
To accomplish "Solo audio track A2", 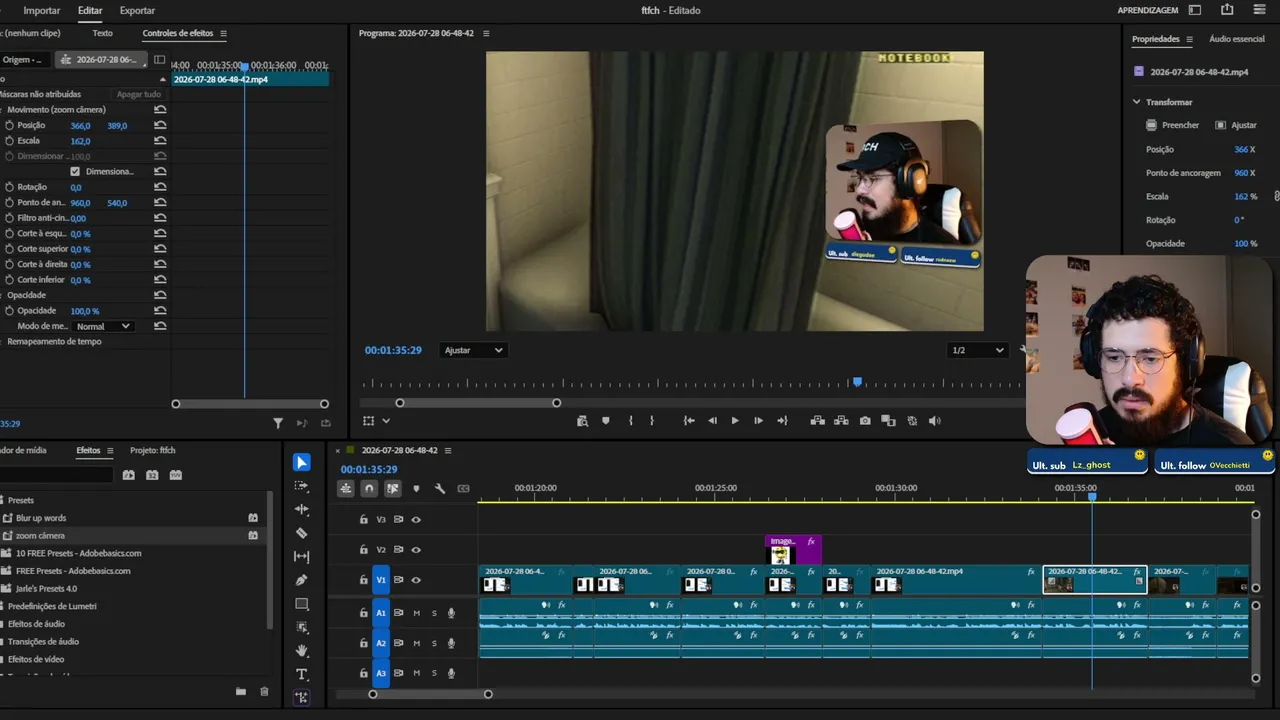I will [x=434, y=643].
